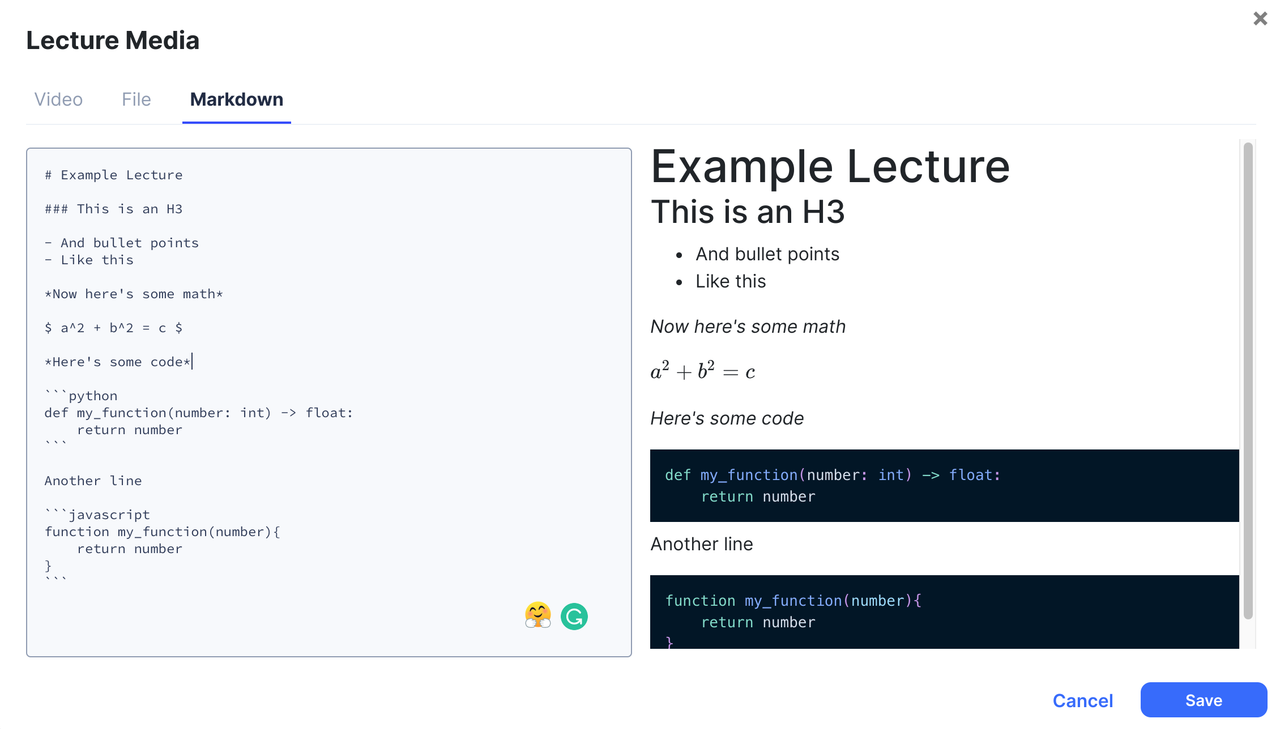This screenshot has width=1280, height=729.
Task: Switch to the Video tab
Action: point(58,99)
